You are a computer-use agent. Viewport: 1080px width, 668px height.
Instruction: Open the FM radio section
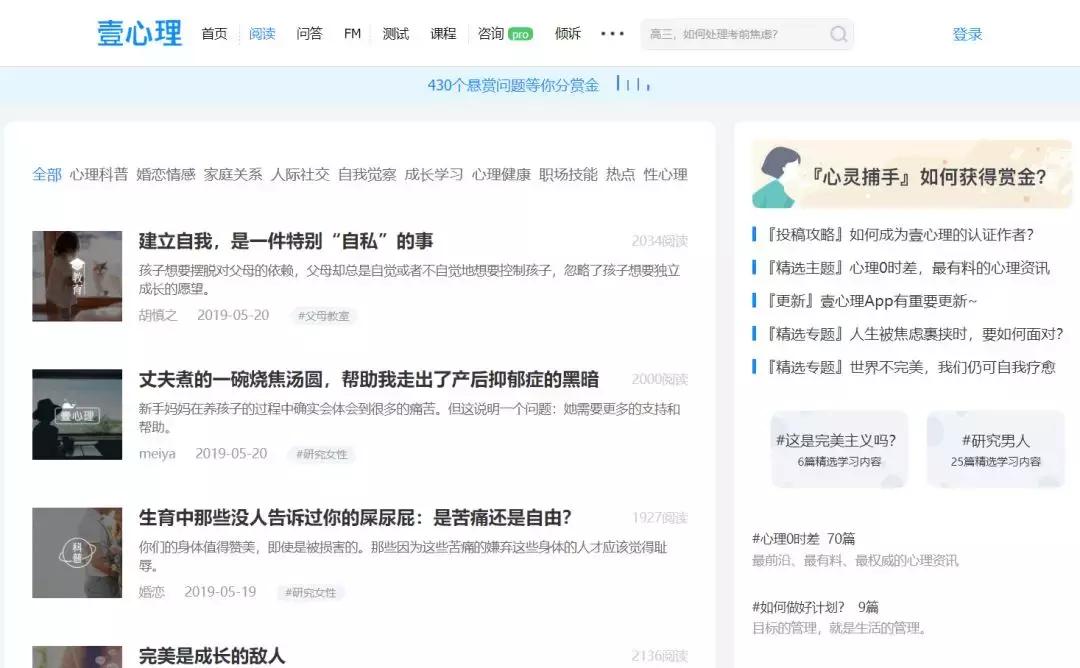pos(351,33)
